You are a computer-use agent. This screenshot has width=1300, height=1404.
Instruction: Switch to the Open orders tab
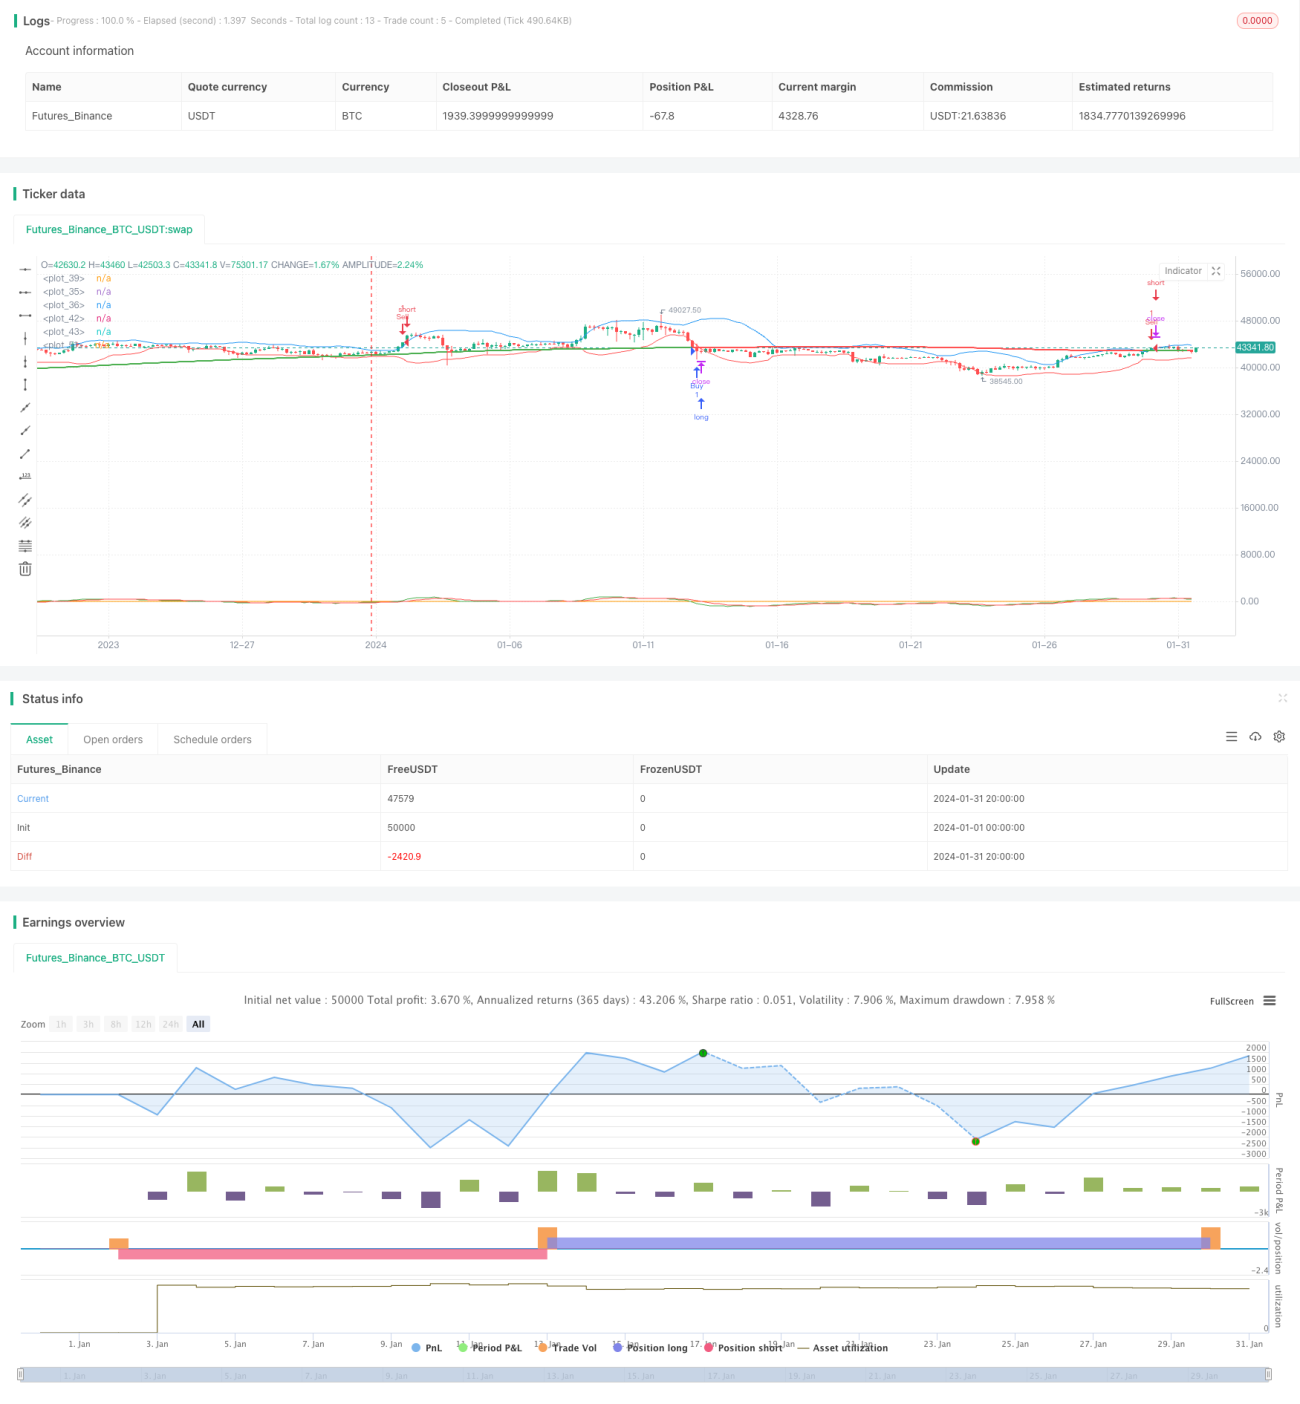113,740
